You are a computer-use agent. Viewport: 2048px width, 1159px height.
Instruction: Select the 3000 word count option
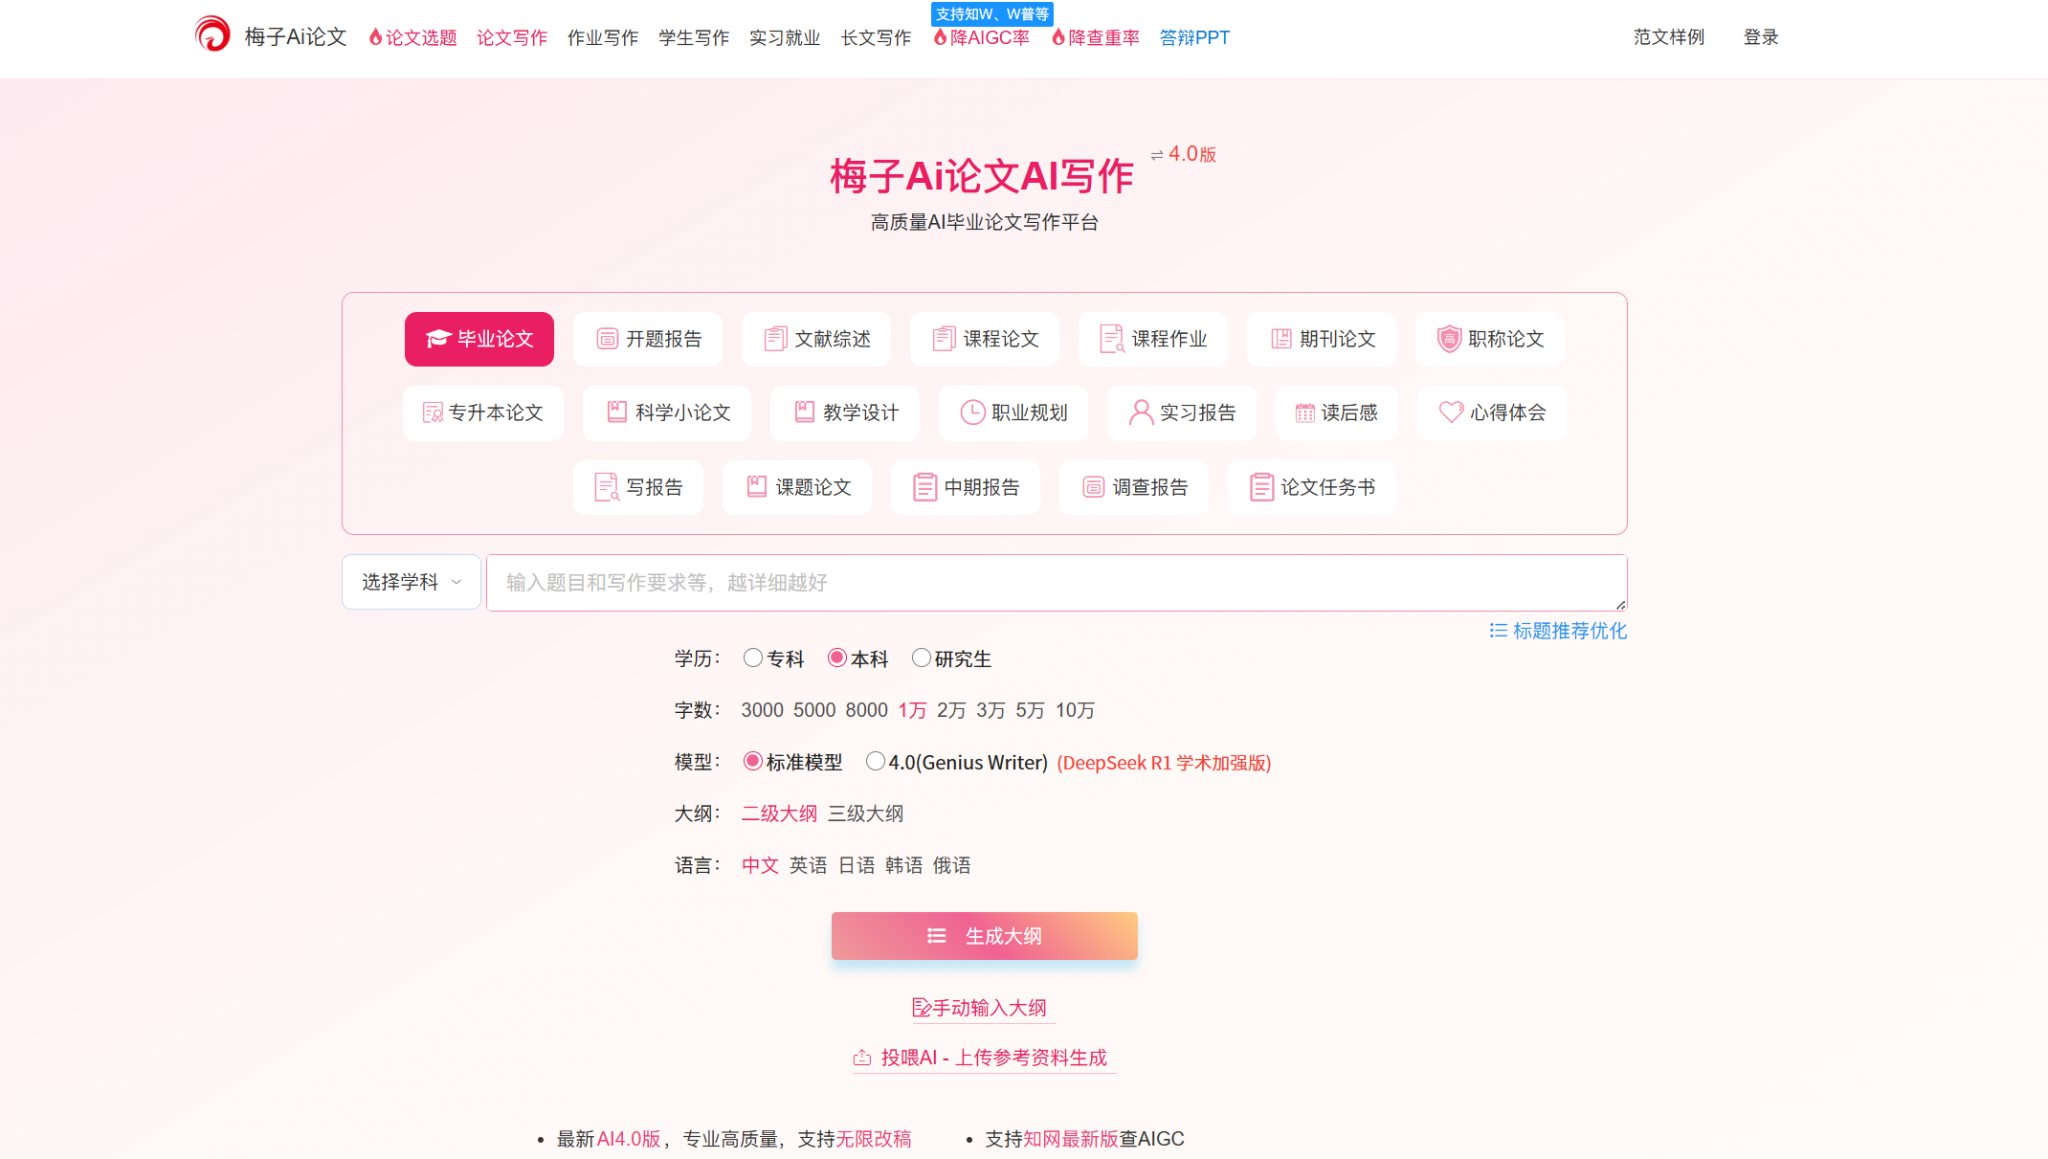[x=762, y=710]
